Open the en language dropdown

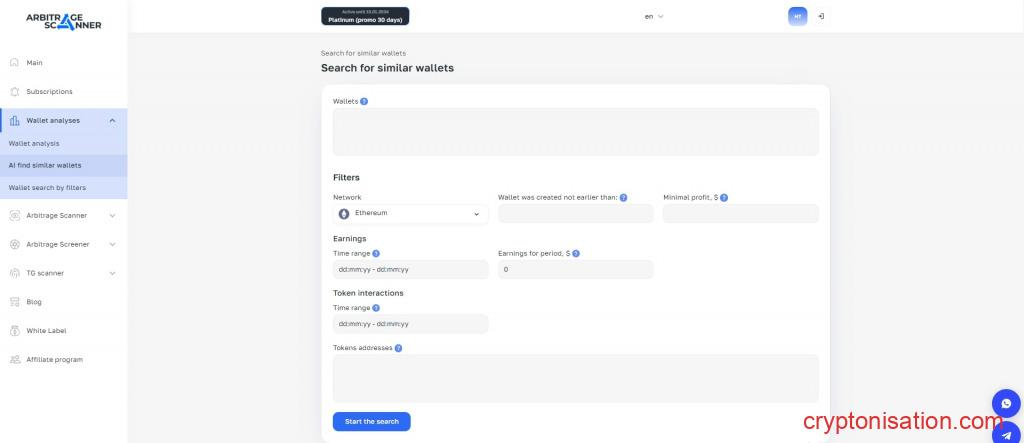654,16
